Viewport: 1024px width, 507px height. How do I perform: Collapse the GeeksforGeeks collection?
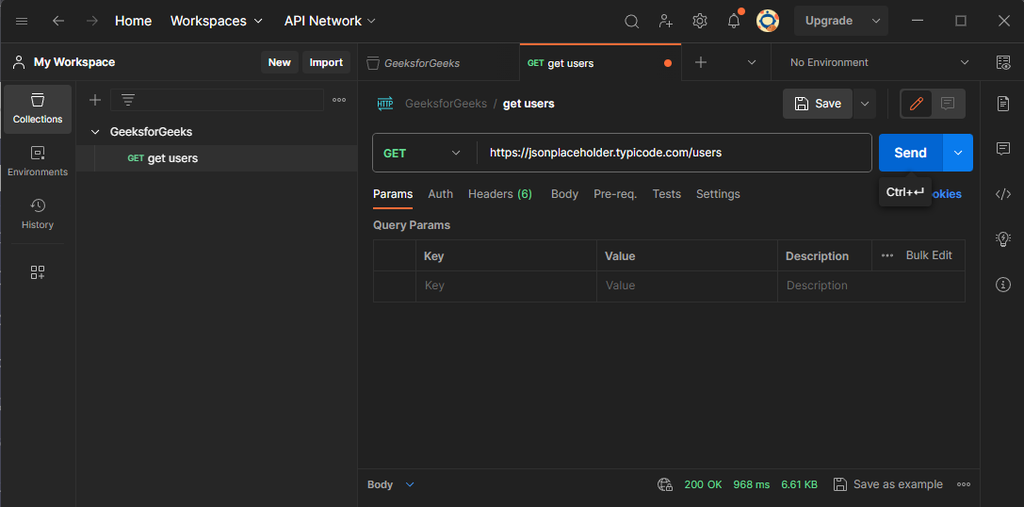tap(96, 132)
